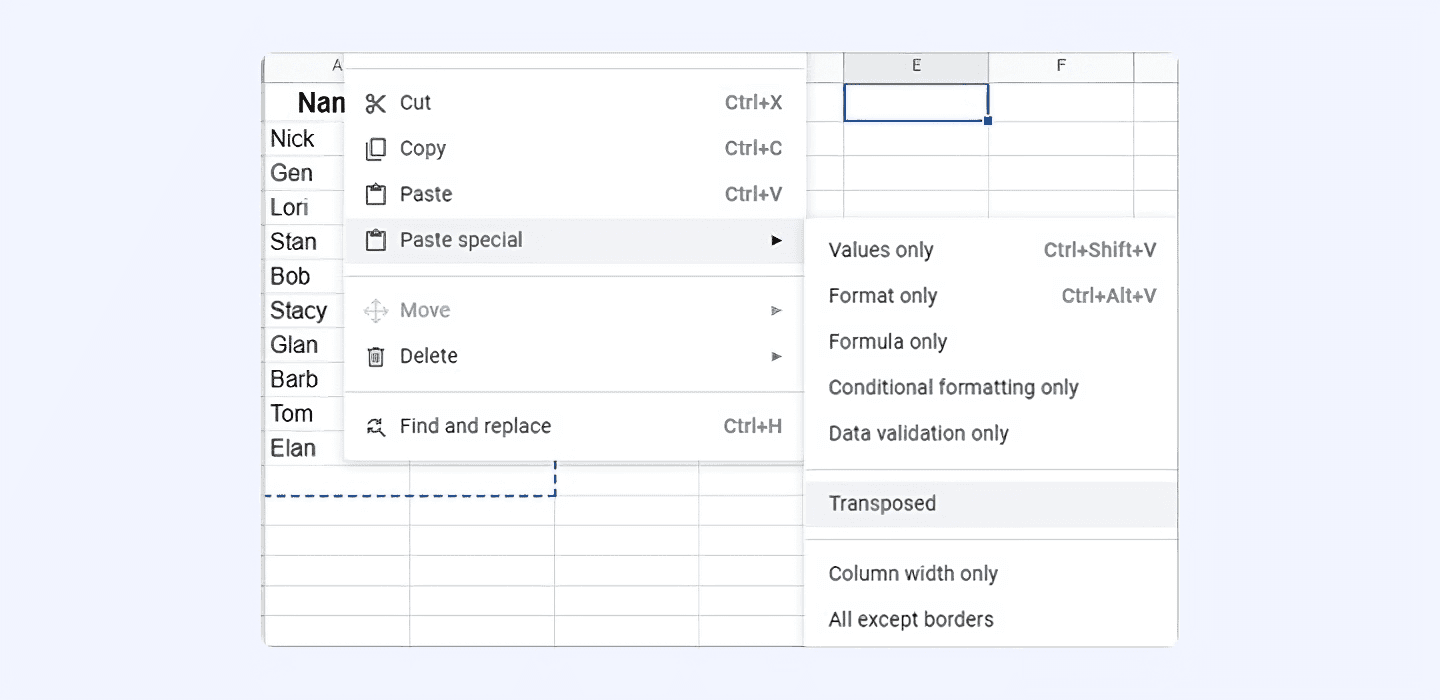Select Formula only paste option

888,343
